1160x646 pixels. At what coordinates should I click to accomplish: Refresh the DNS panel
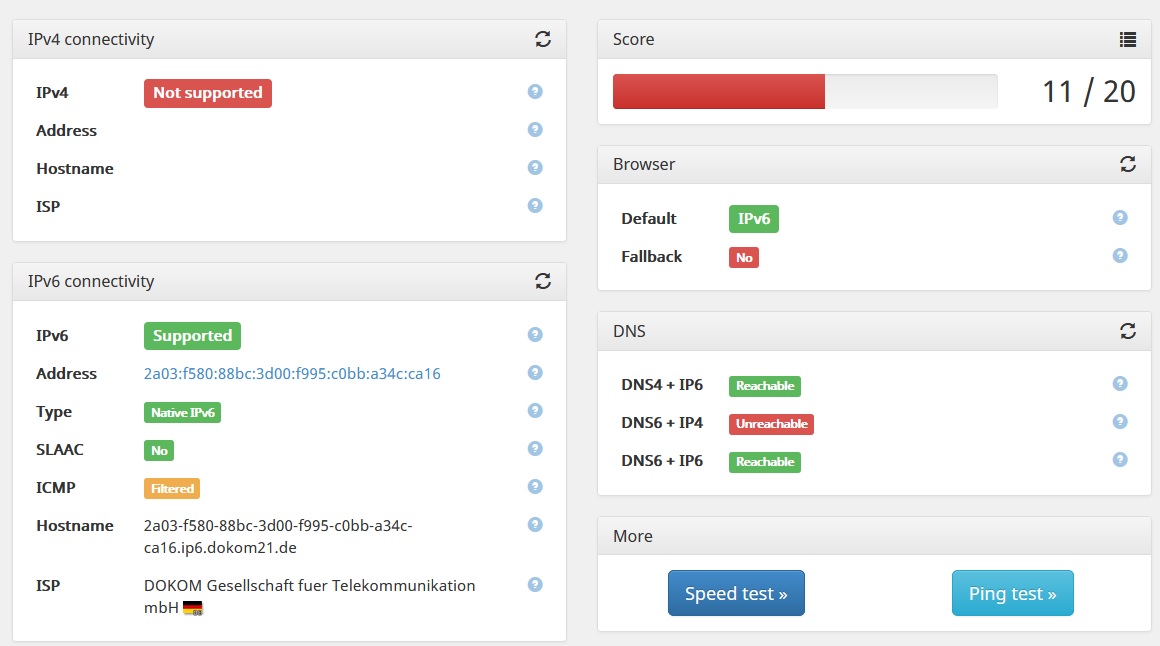click(1127, 331)
